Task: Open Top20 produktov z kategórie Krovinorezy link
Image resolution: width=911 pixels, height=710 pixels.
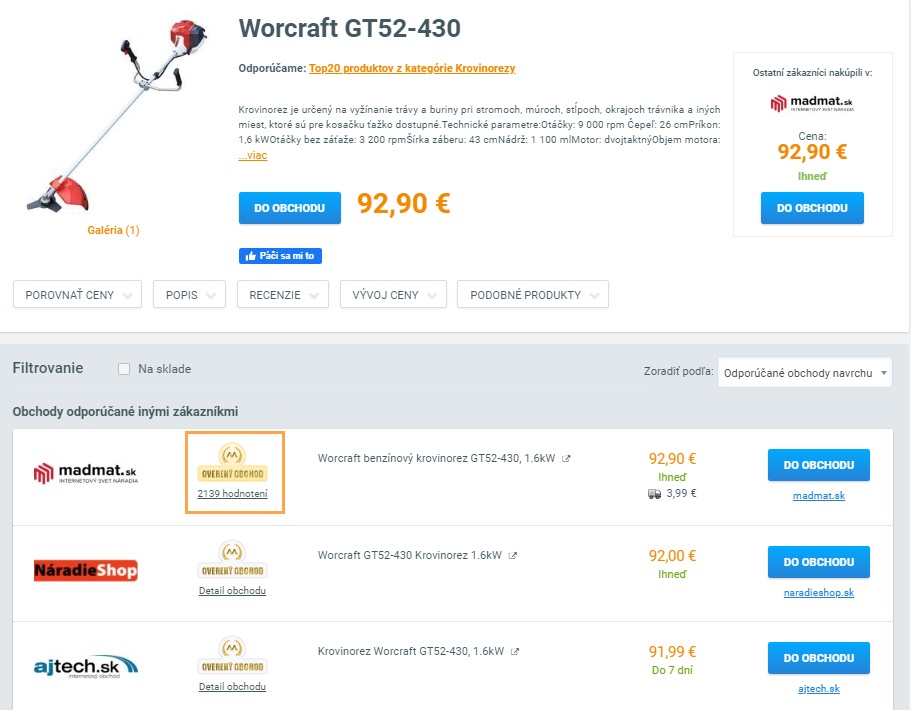Action: (x=412, y=68)
